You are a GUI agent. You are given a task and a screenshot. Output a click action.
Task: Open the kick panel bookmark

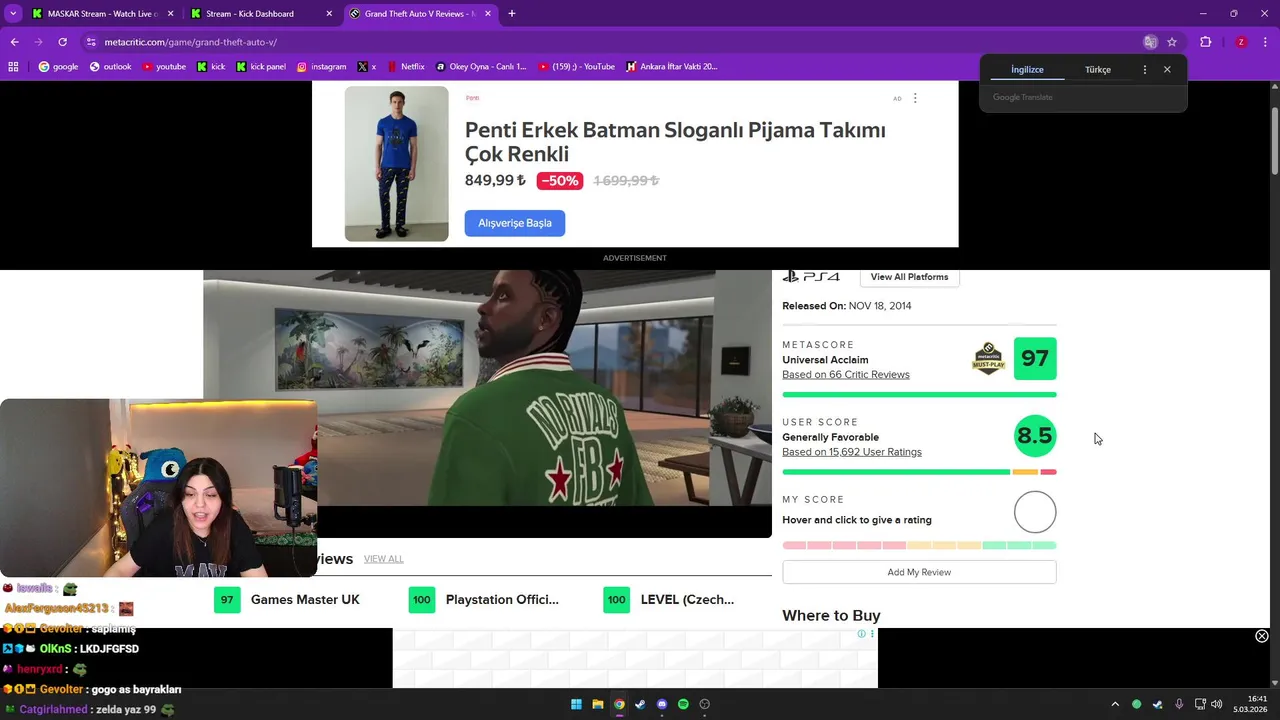point(261,67)
